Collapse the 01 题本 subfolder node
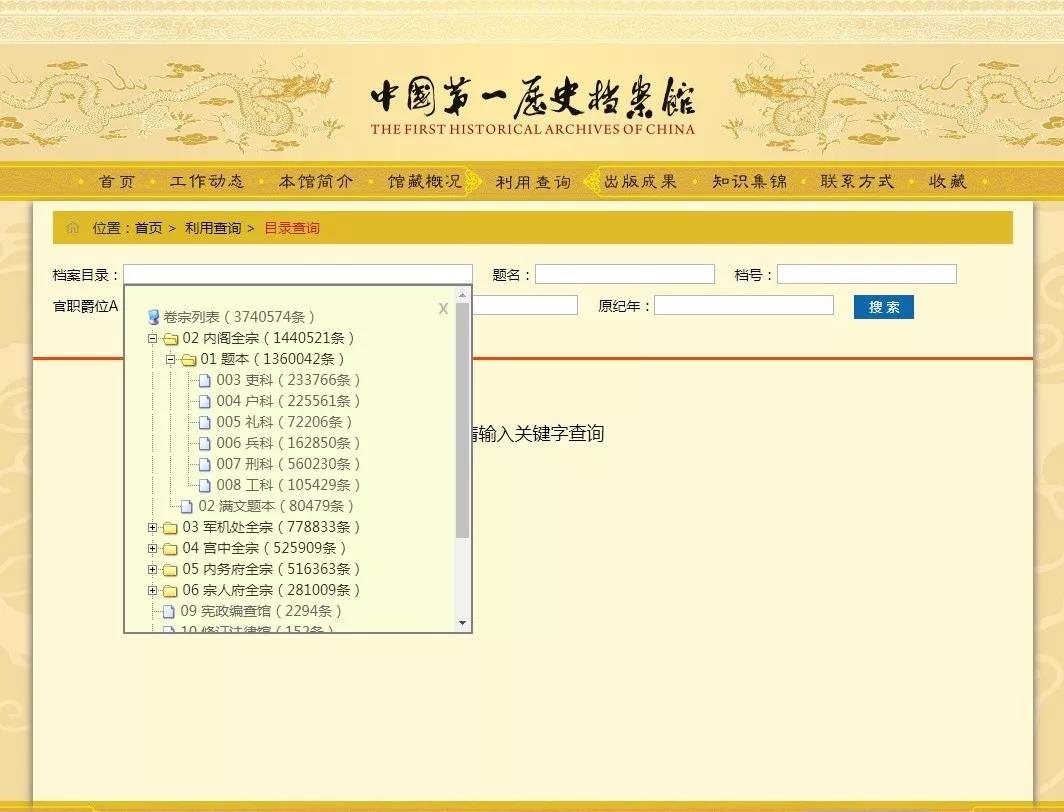 [170, 359]
